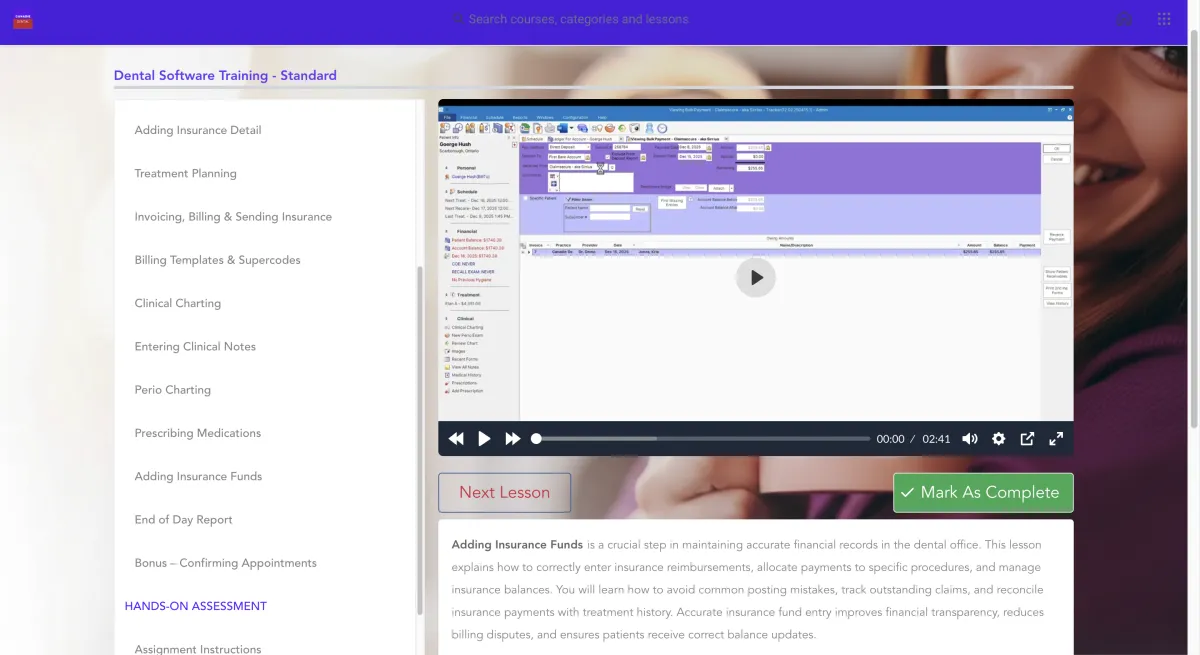Click the search courses field
The width and height of the screenshot is (1200, 655).
point(580,19)
